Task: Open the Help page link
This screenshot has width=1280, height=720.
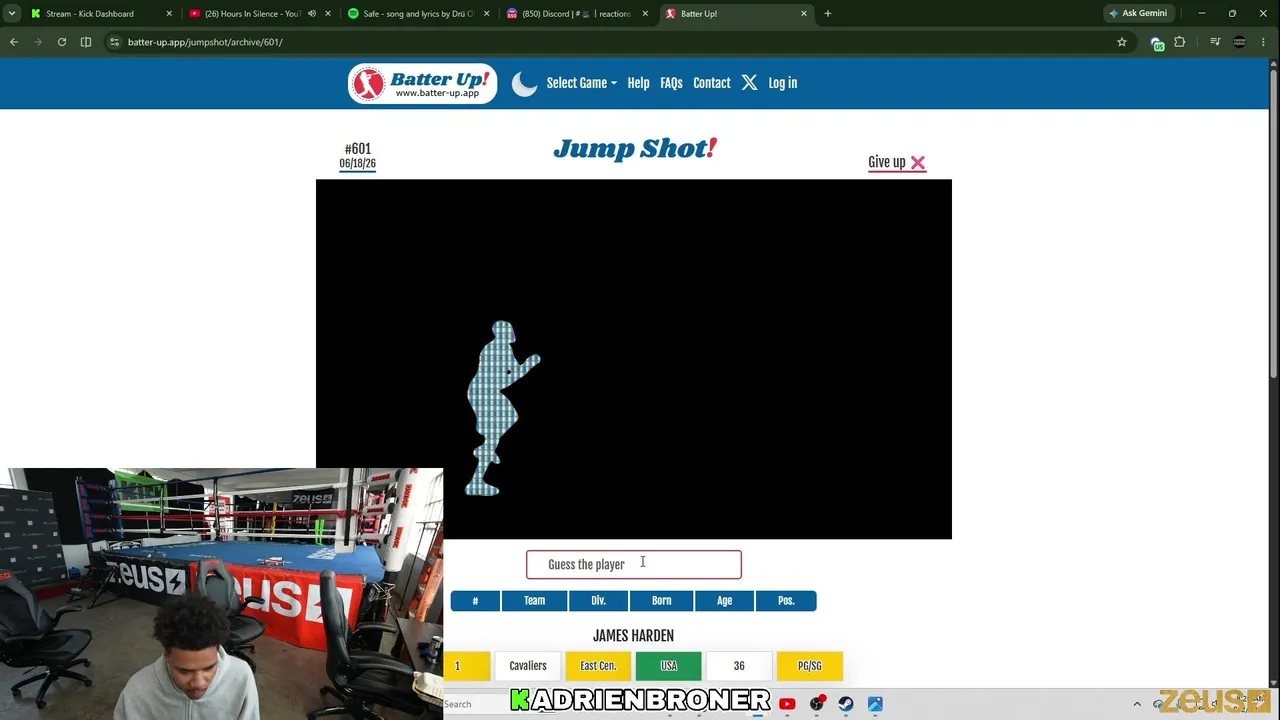Action: pos(638,83)
